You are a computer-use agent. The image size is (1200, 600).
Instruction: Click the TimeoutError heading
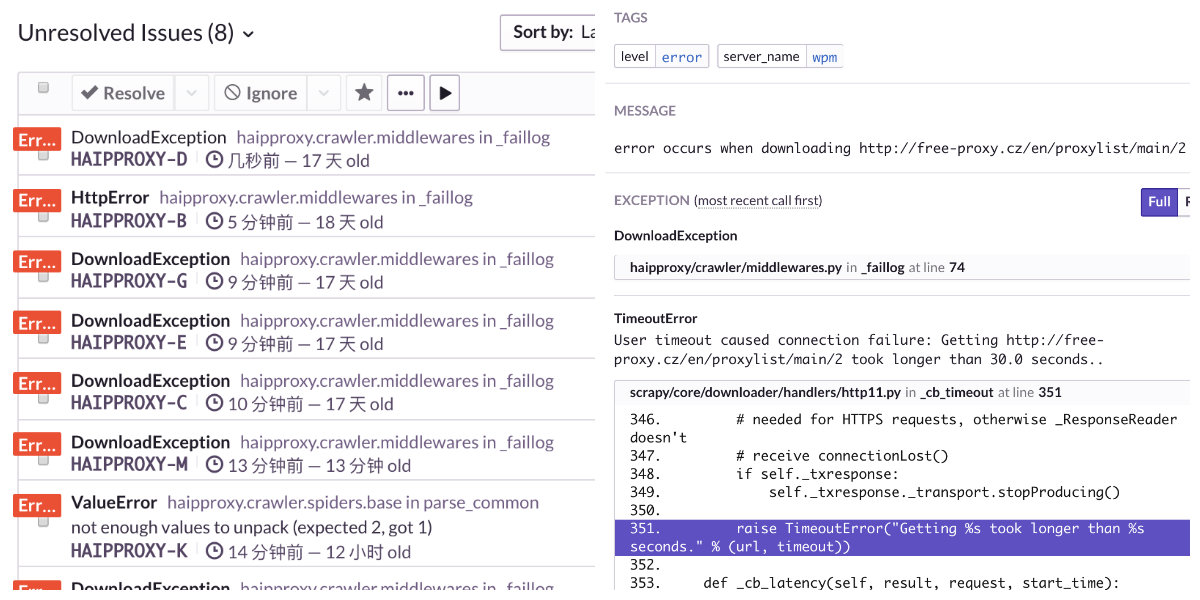click(x=656, y=319)
